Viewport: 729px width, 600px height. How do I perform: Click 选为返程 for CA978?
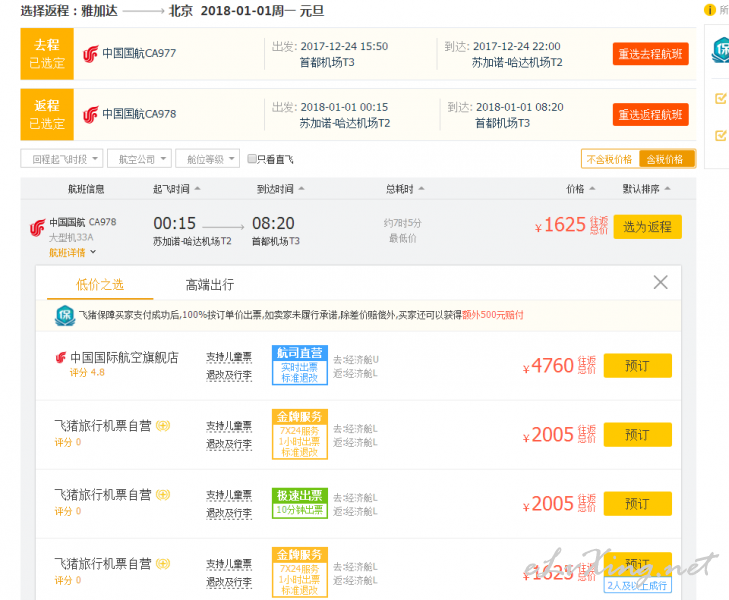click(x=647, y=227)
